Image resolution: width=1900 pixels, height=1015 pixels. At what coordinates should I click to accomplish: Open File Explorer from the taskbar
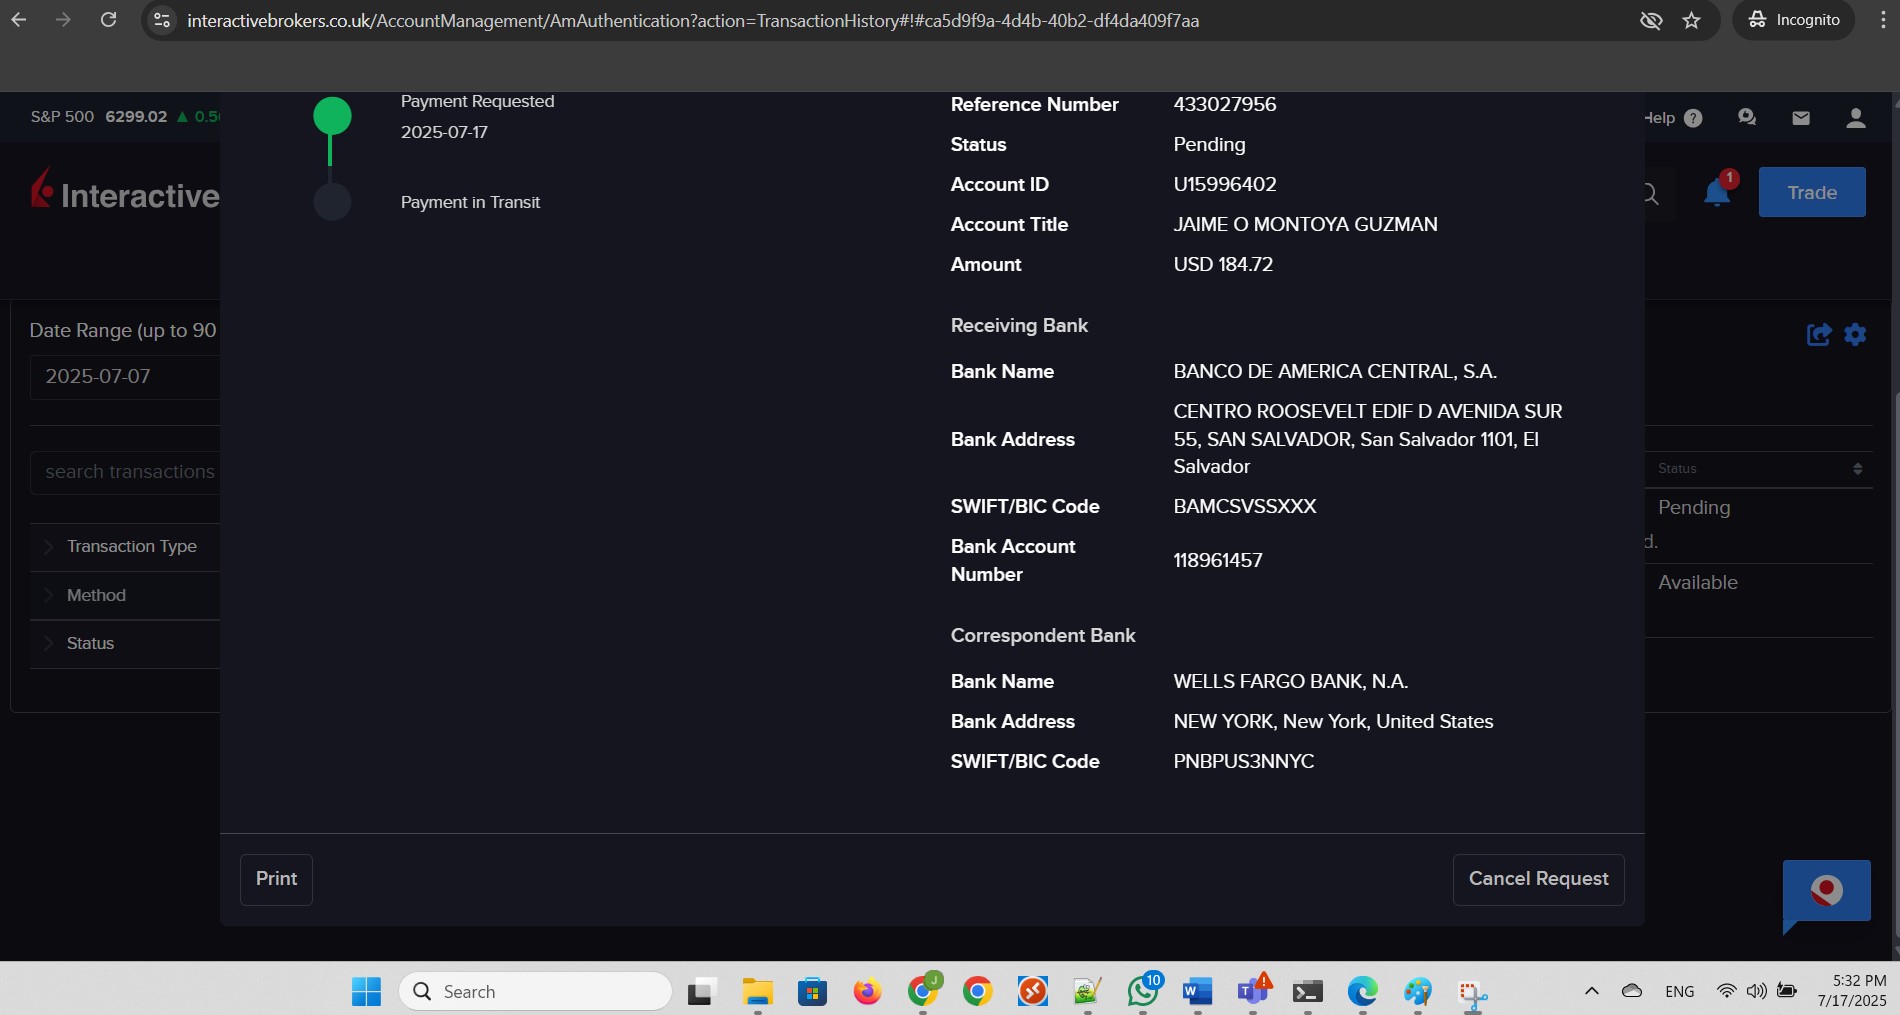(x=757, y=991)
